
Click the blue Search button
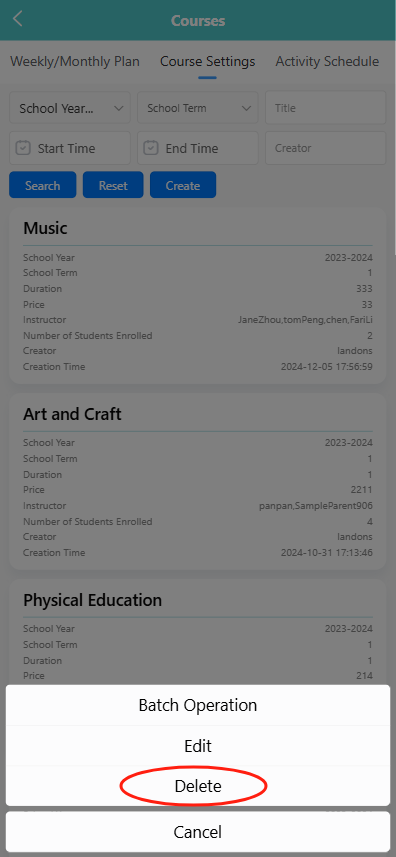pyautogui.click(x=43, y=185)
